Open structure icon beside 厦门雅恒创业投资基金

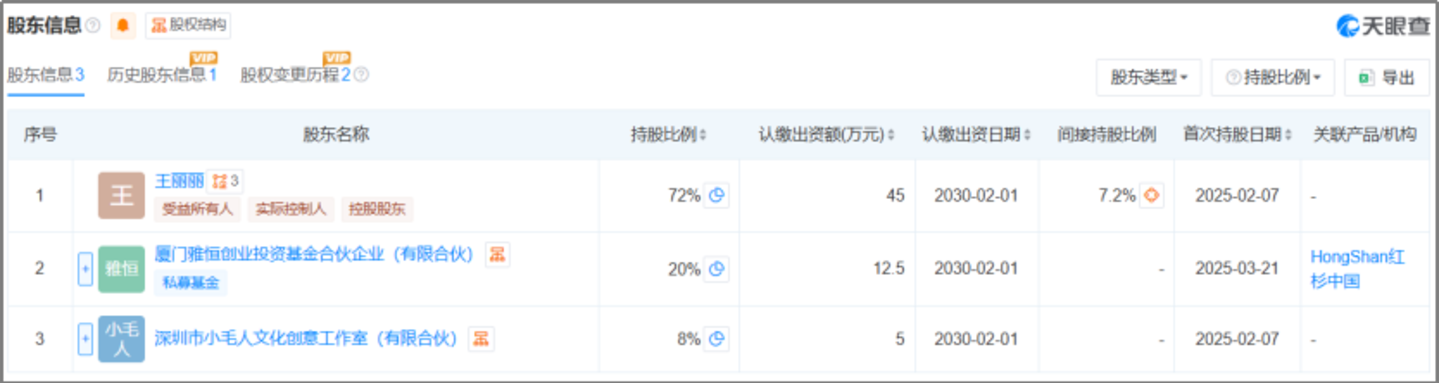pos(497,255)
